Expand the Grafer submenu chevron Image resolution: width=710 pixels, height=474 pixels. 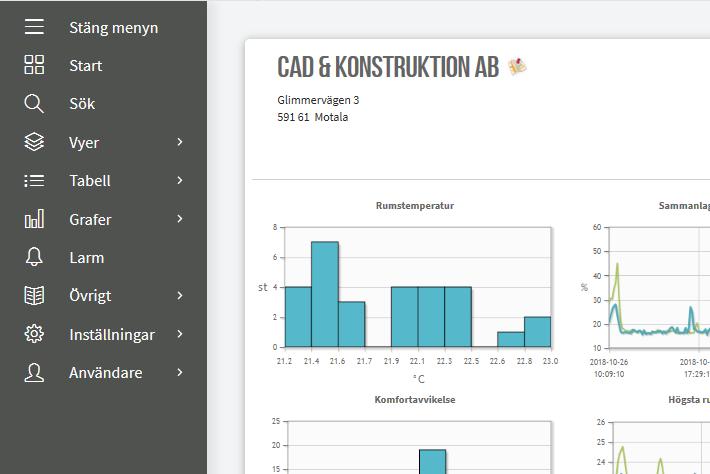point(180,219)
